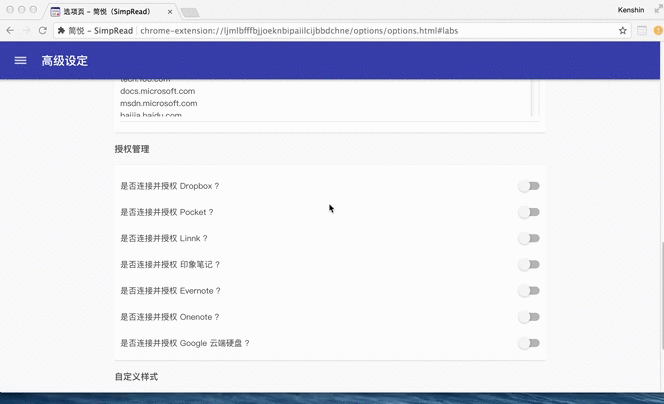The image size is (664, 404).
Task: Turn on Onenote authorization switch
Action: pos(529,317)
